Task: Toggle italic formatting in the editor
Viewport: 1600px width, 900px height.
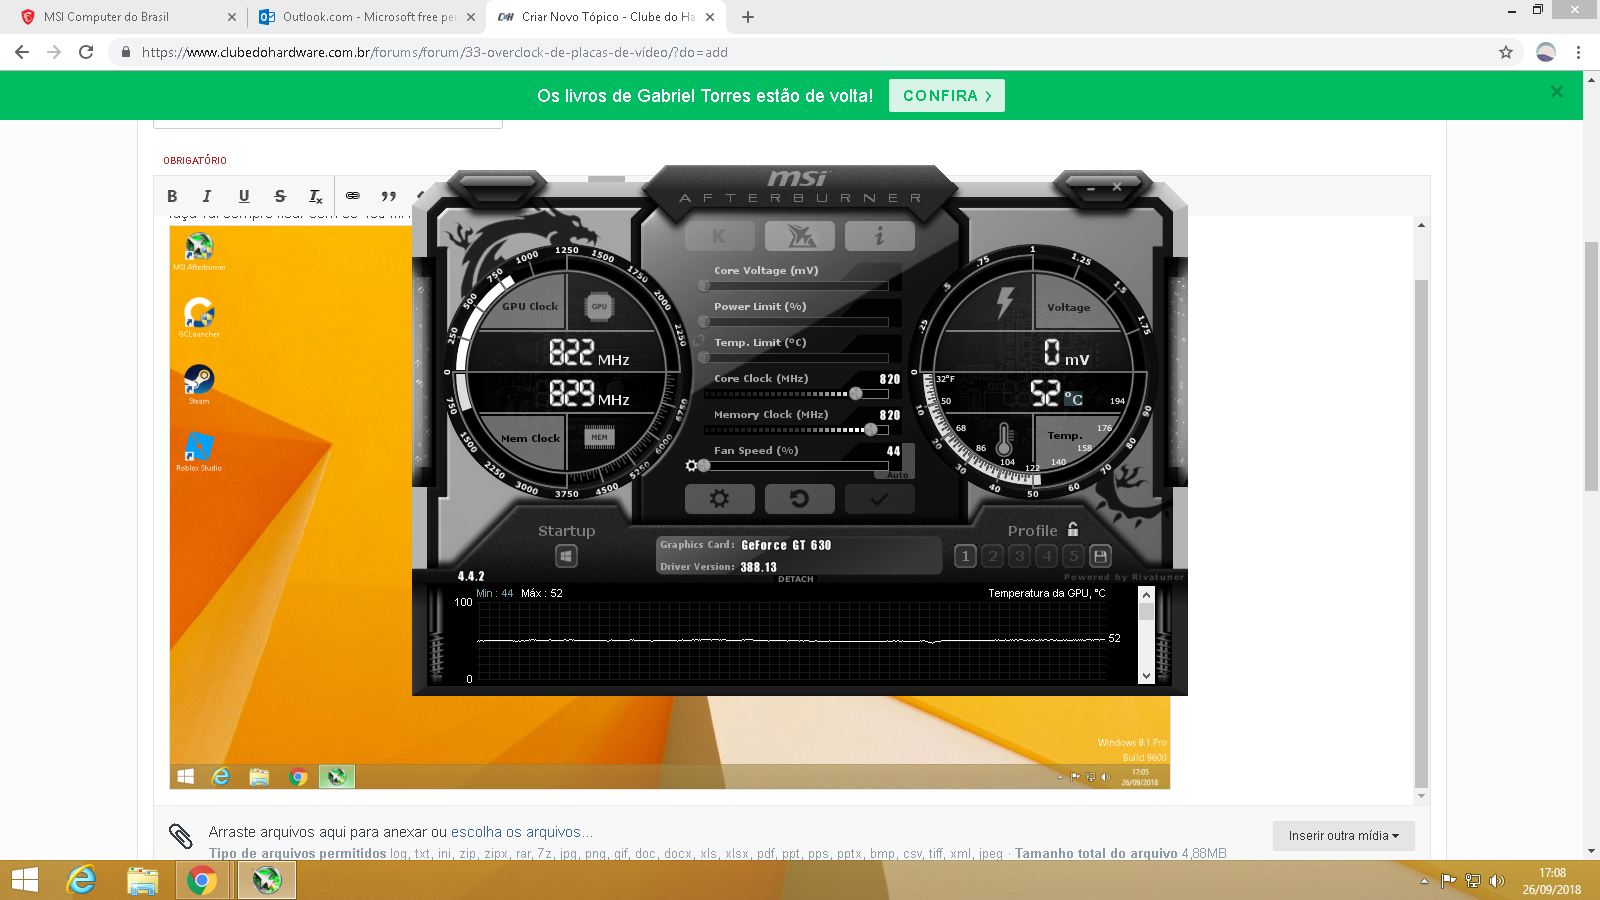Action: click(x=207, y=196)
